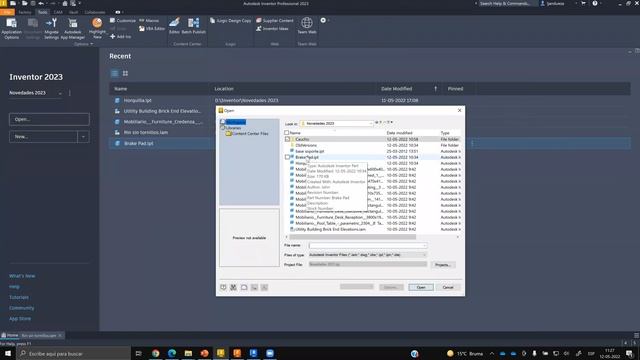
Task: Open the App Store link
Action: tap(20, 318)
